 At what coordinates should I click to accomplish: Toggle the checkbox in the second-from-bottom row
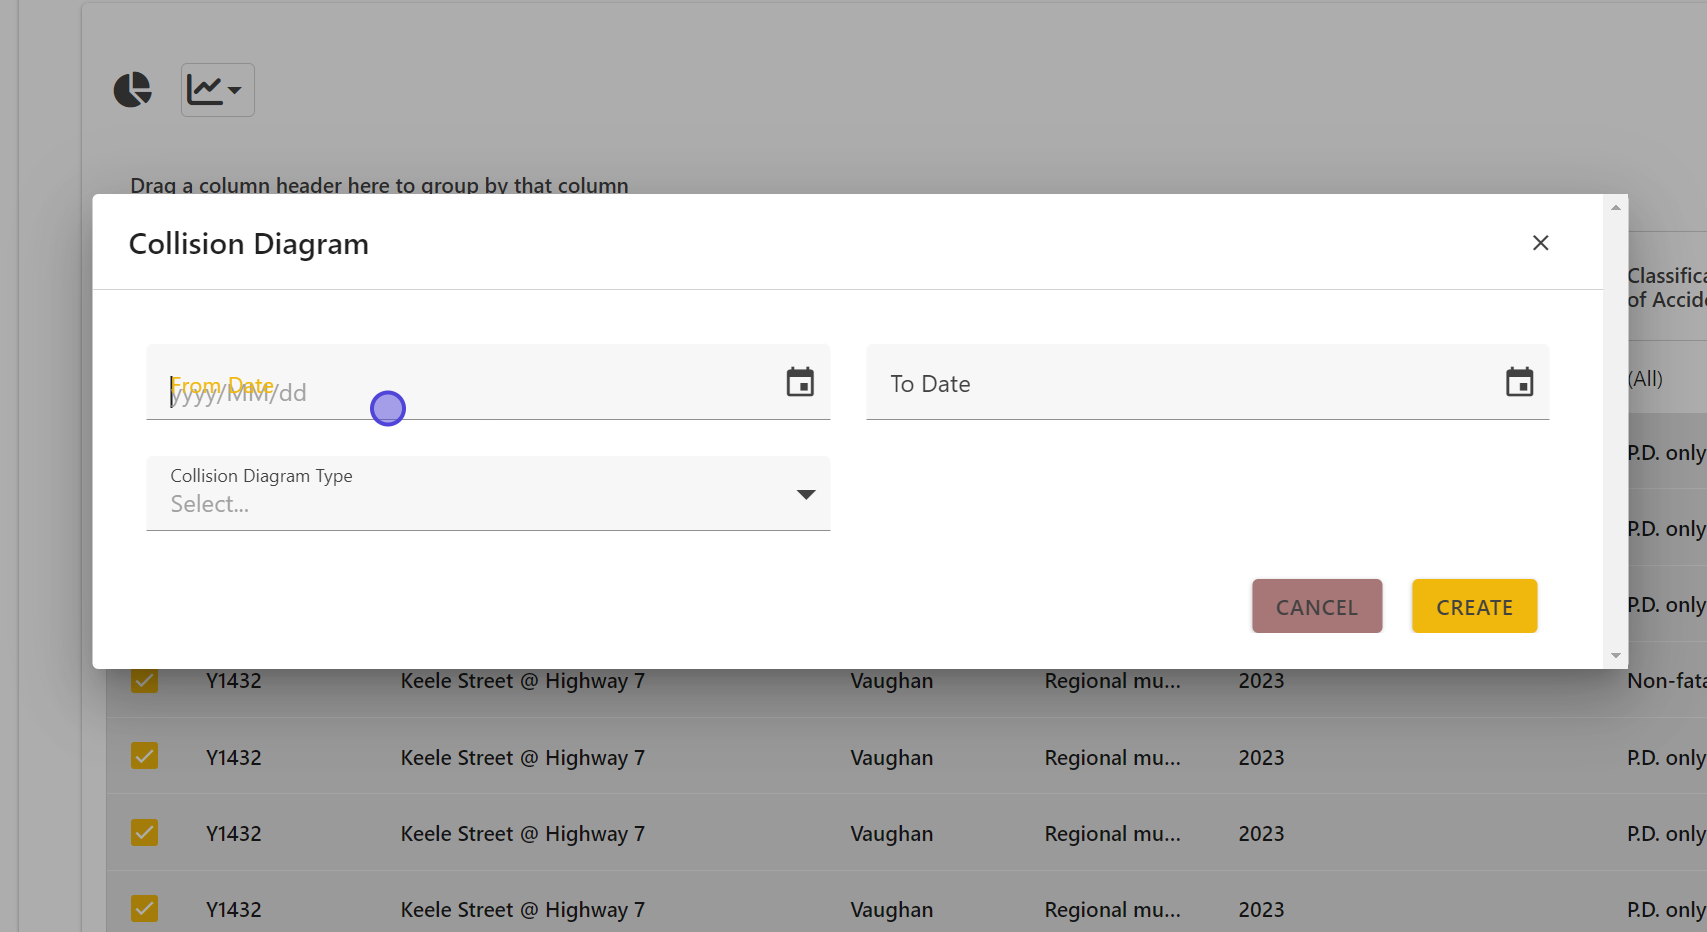coord(145,832)
